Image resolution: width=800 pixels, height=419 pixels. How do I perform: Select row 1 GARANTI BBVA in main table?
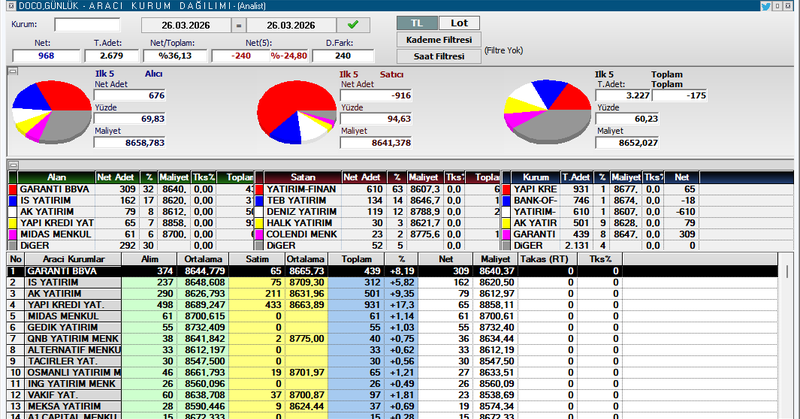pos(392,271)
